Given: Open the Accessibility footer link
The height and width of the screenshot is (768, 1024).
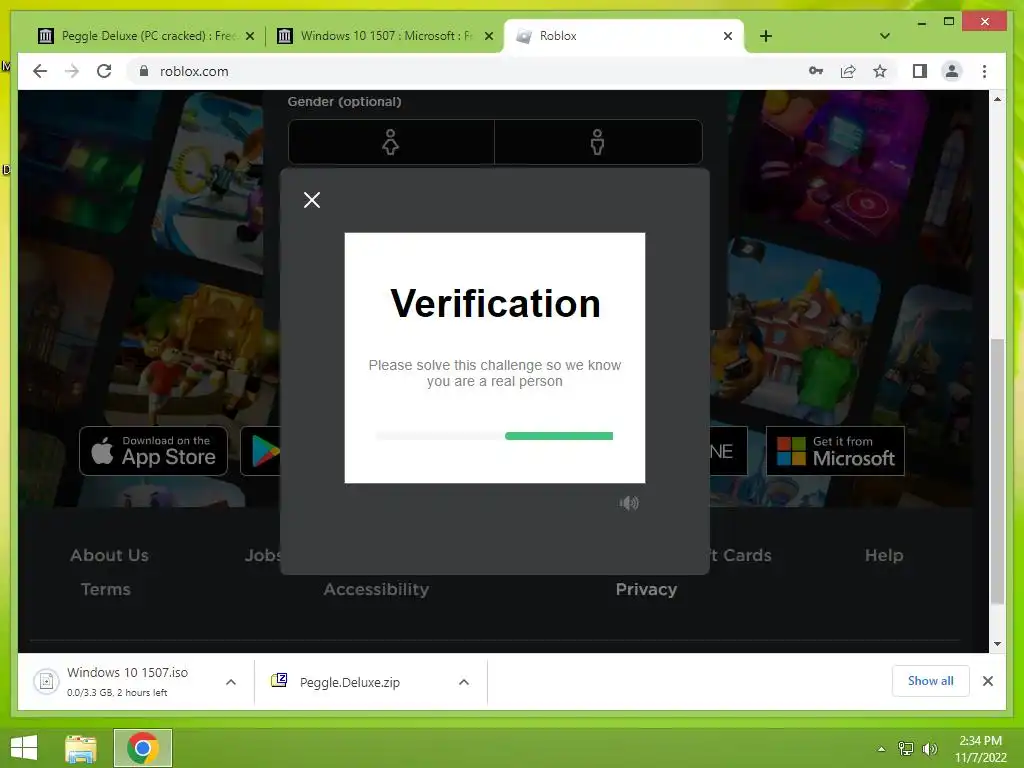Looking at the screenshot, I should point(376,589).
